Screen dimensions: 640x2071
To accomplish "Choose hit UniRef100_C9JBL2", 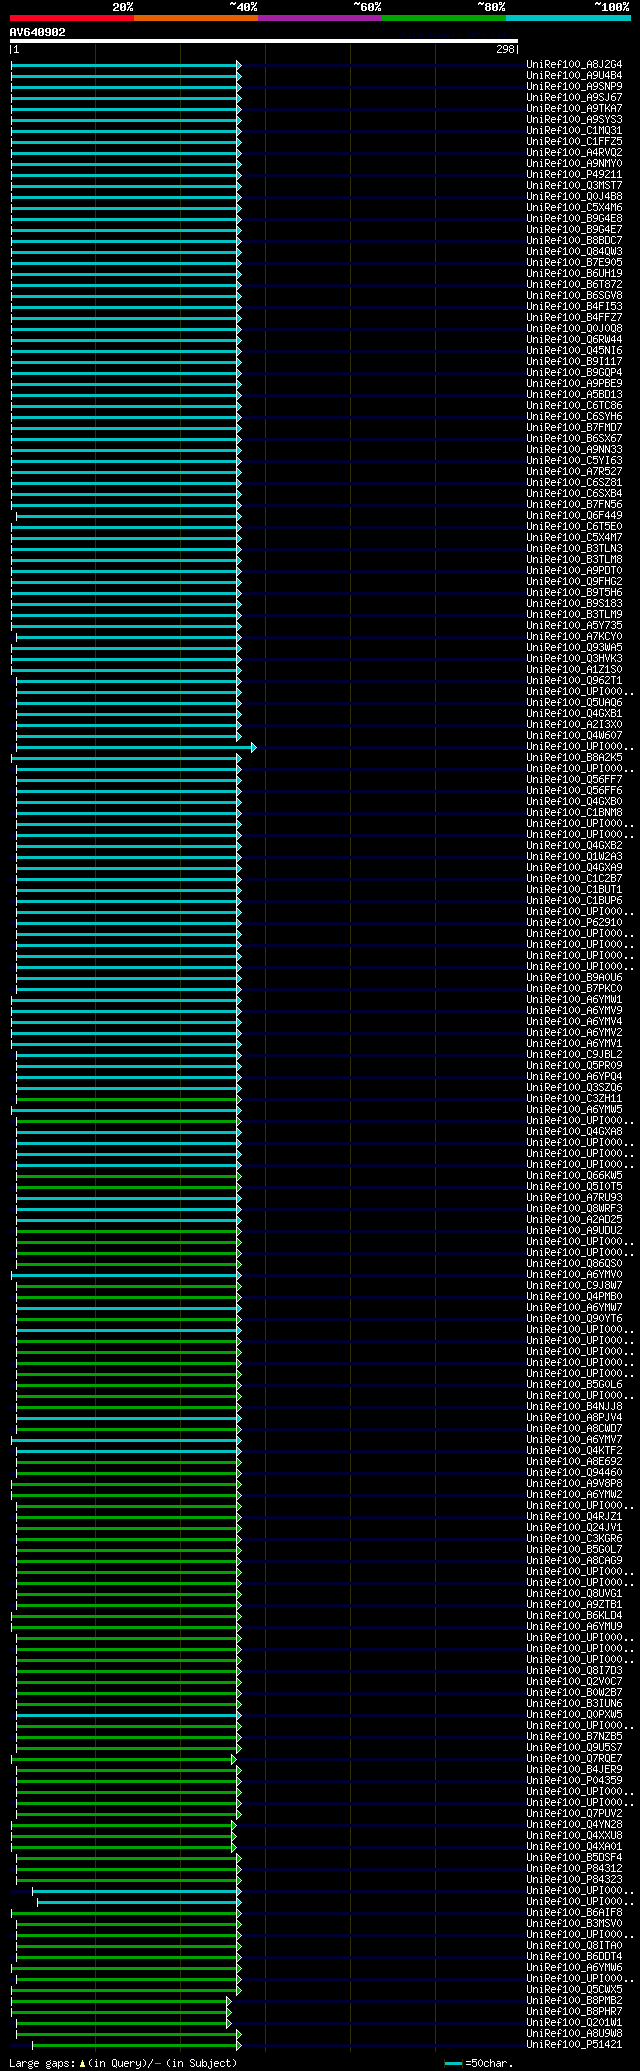I will tap(574, 1055).
